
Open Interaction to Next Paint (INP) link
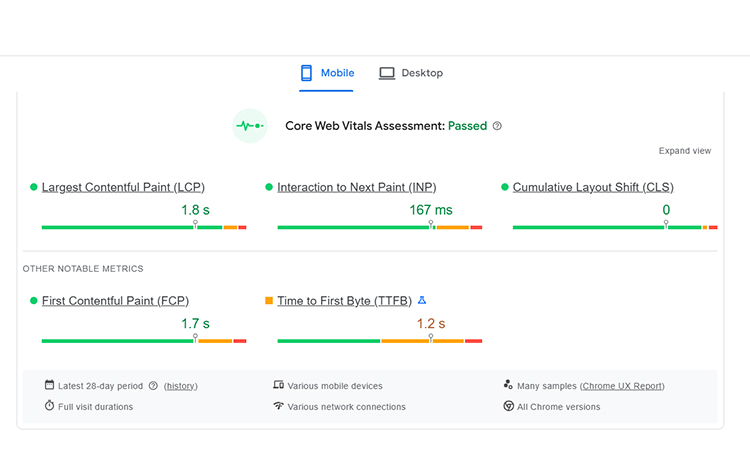pos(356,187)
